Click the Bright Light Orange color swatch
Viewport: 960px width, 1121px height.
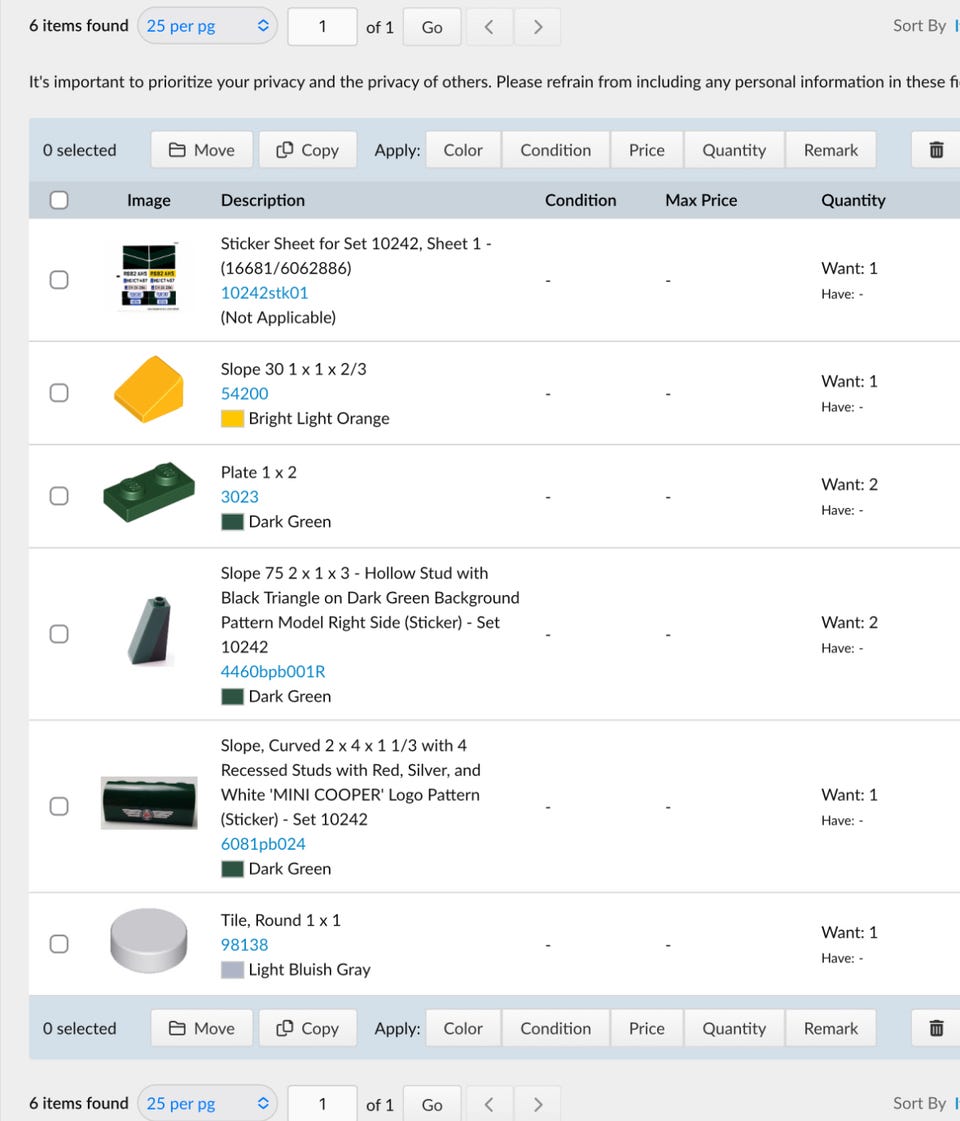(232, 419)
